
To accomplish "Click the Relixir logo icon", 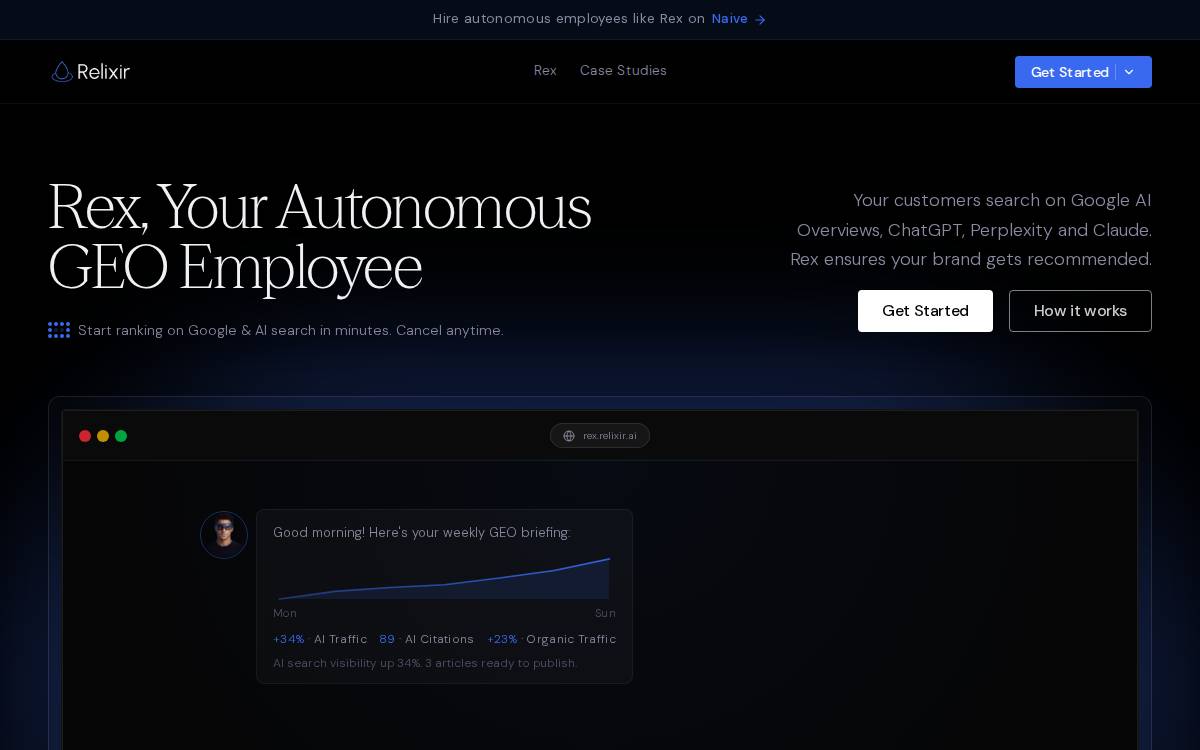I will [x=62, y=72].
